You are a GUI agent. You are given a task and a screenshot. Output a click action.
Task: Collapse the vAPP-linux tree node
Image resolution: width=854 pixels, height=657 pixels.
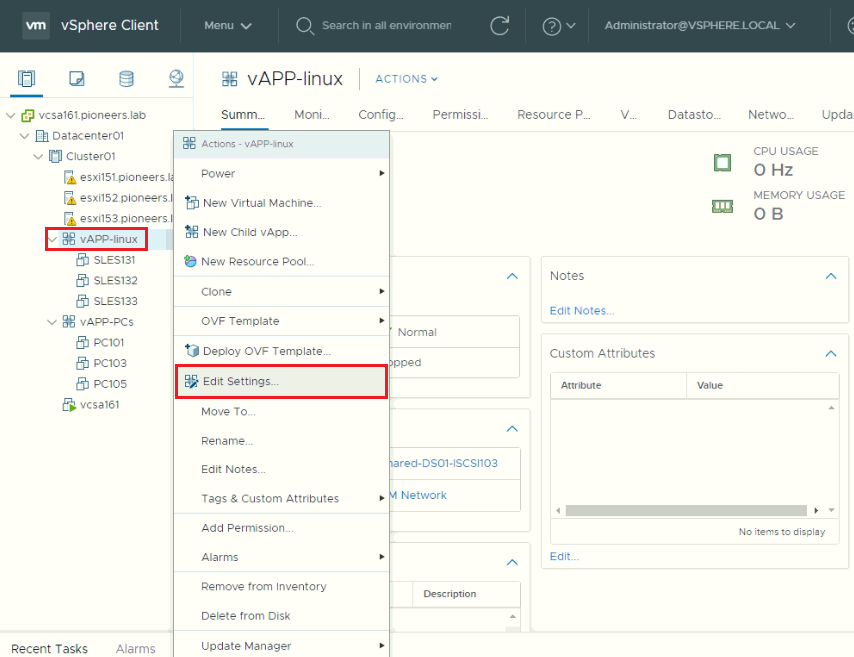pyautogui.click(x=52, y=239)
